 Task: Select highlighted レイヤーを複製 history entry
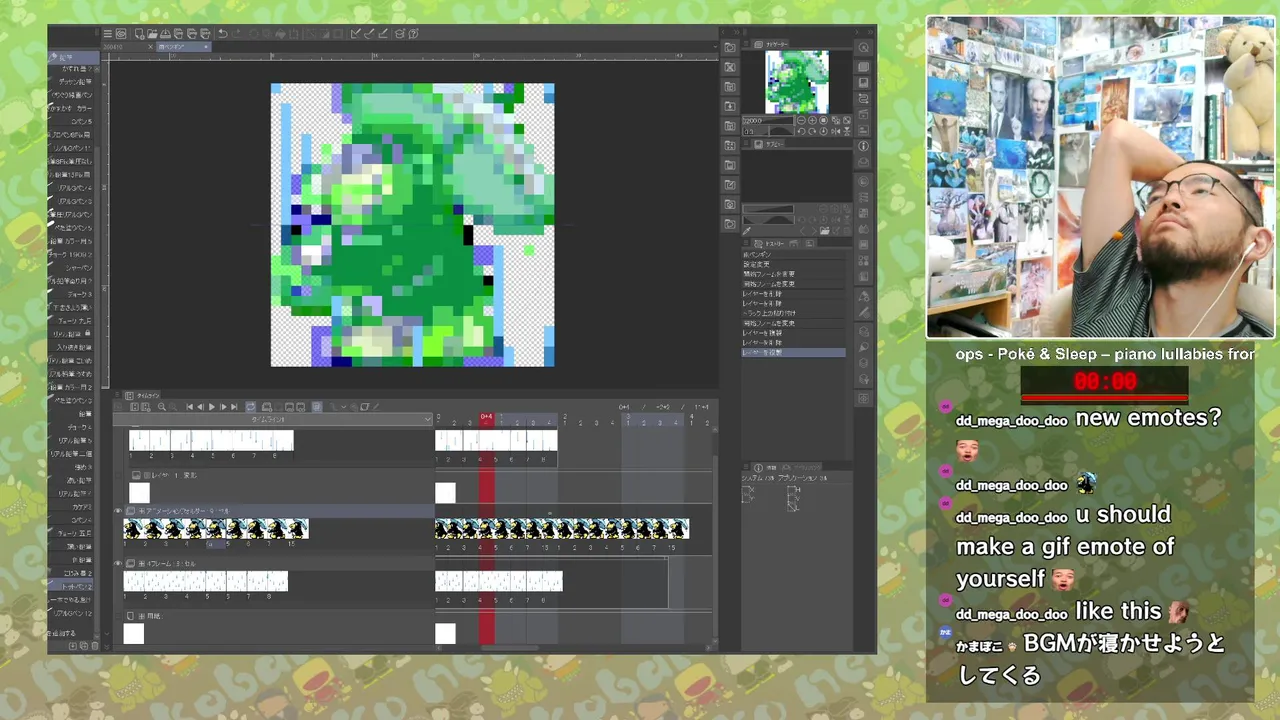click(x=792, y=352)
